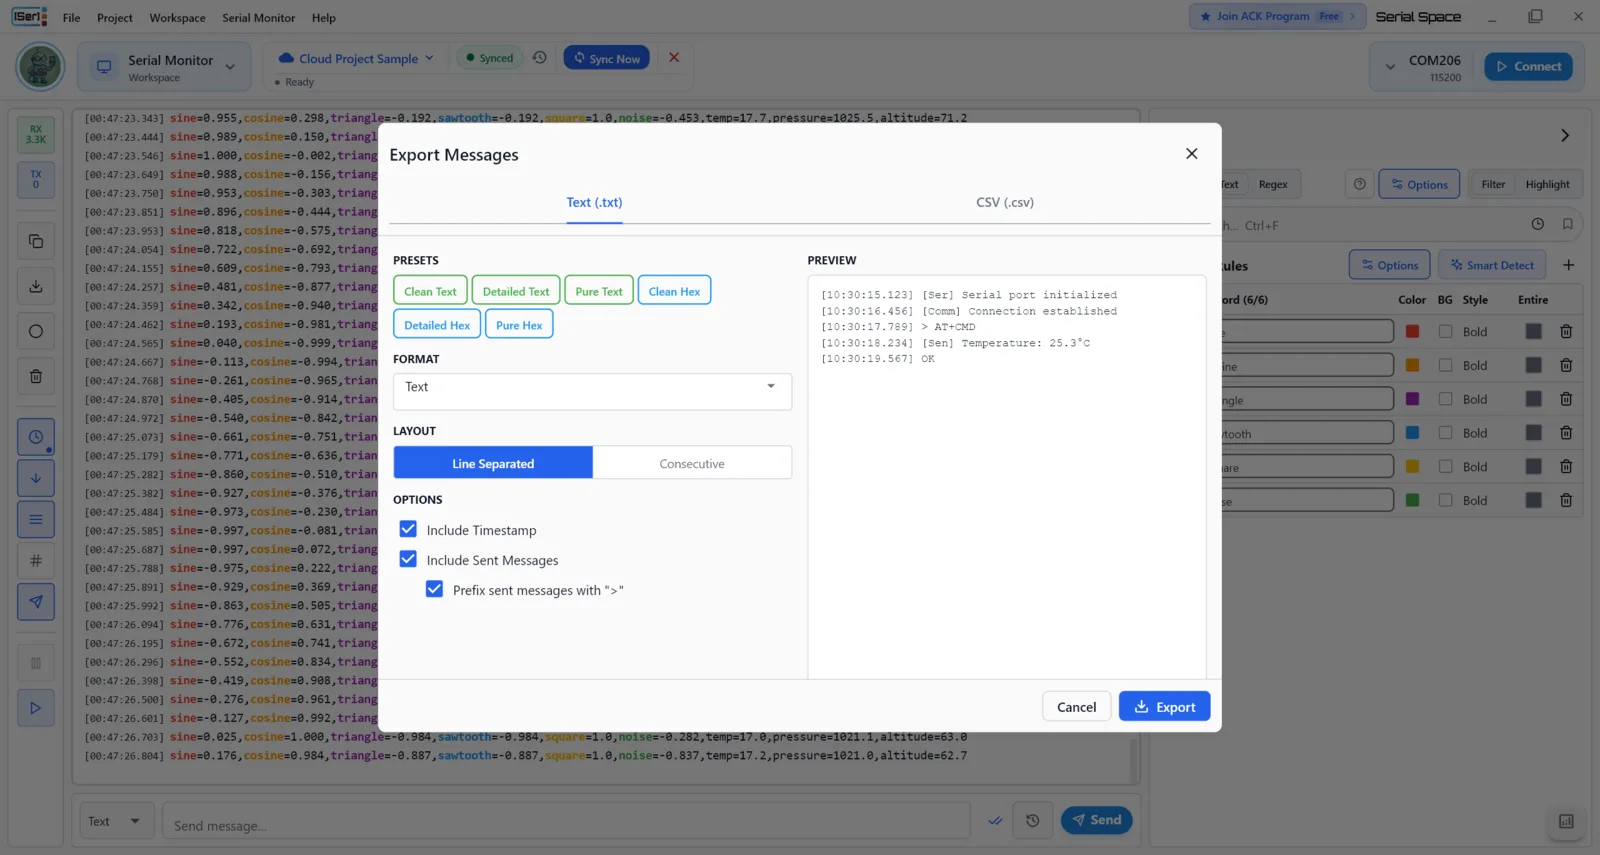Apply the Pure Hex preset
1600x855 pixels.
click(519, 325)
